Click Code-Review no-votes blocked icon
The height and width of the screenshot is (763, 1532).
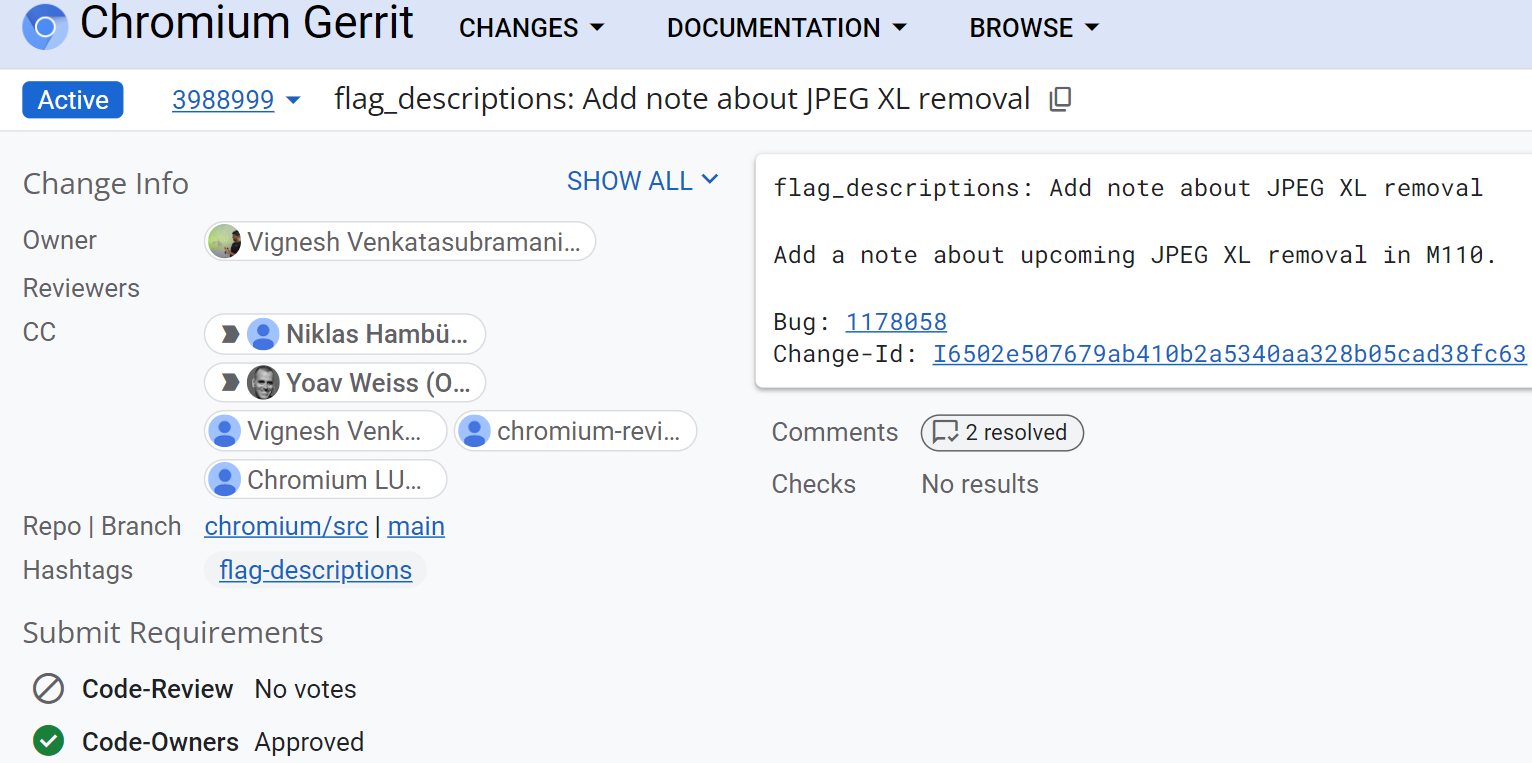(x=48, y=689)
